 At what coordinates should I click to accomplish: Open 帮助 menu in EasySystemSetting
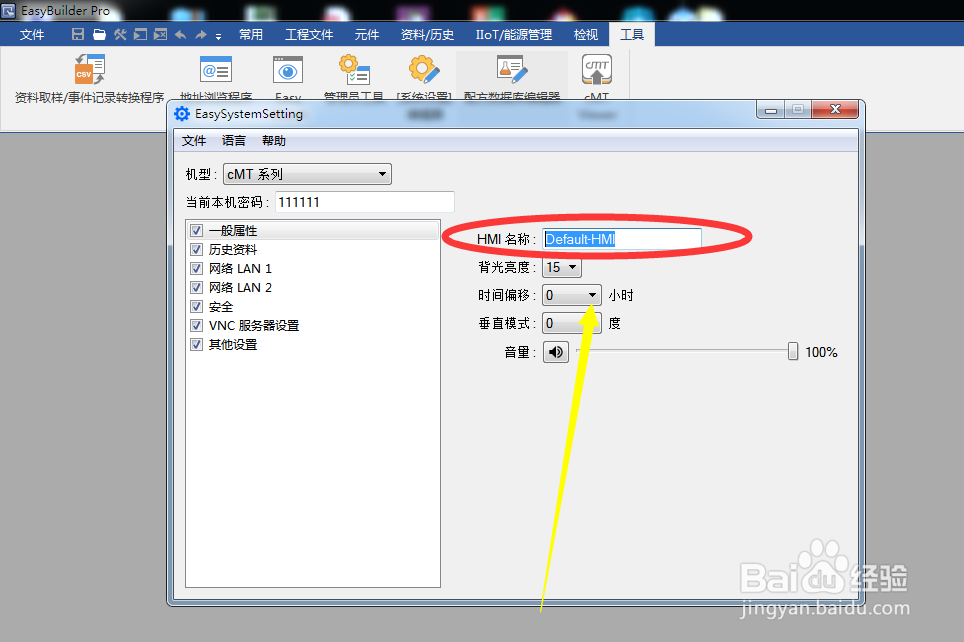(274, 141)
